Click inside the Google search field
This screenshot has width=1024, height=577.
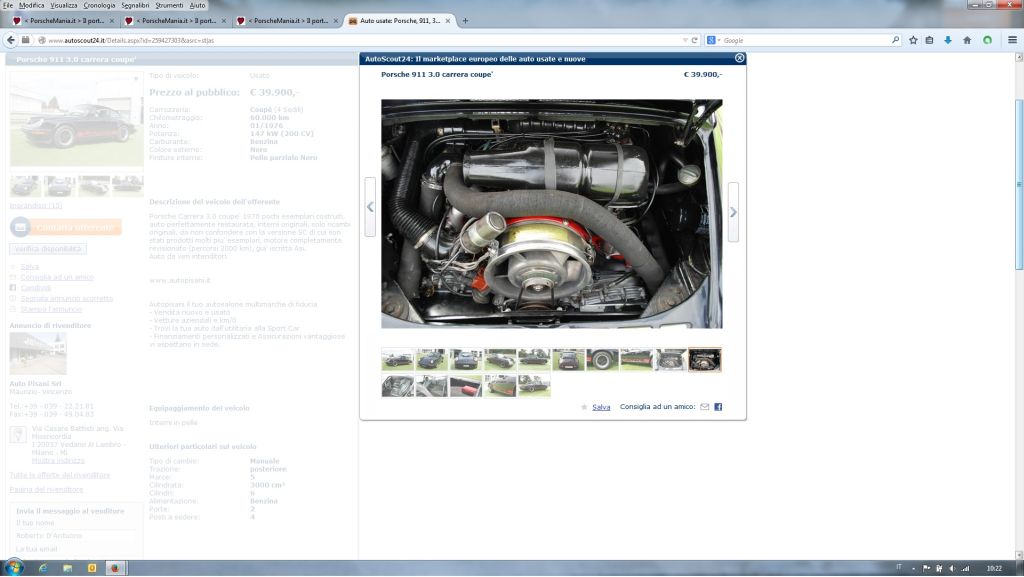coord(806,40)
